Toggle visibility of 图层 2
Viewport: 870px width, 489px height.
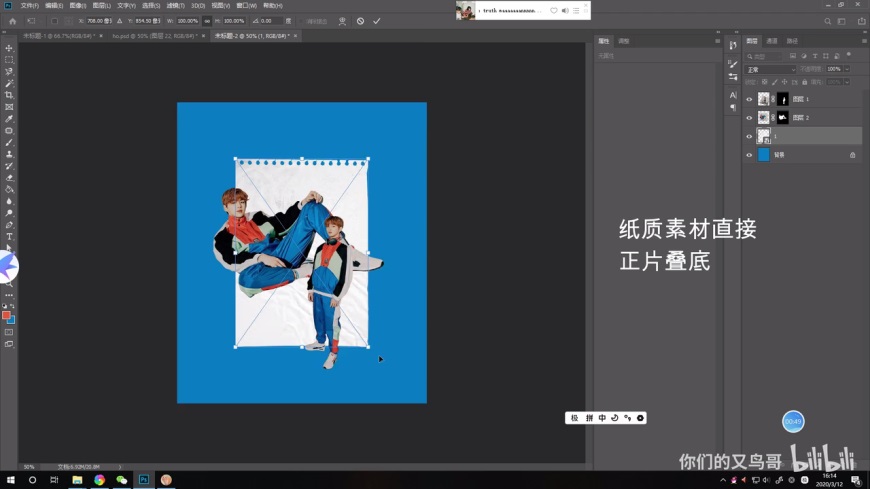coord(749,118)
